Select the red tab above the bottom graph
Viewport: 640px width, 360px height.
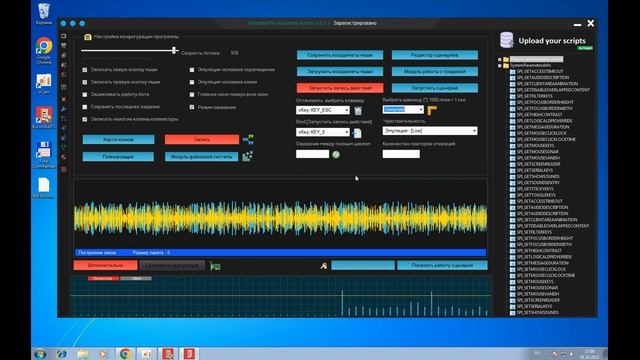(x=103, y=278)
